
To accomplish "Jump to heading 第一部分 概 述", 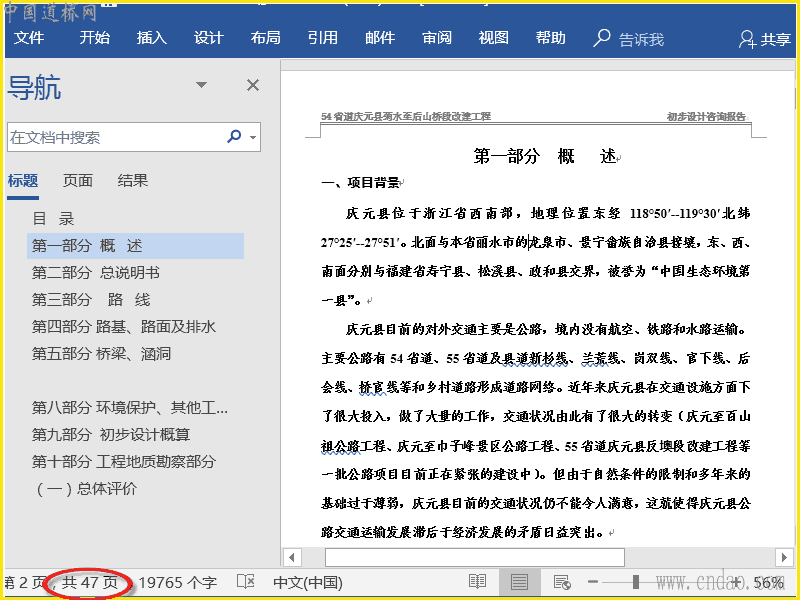I will [135, 246].
